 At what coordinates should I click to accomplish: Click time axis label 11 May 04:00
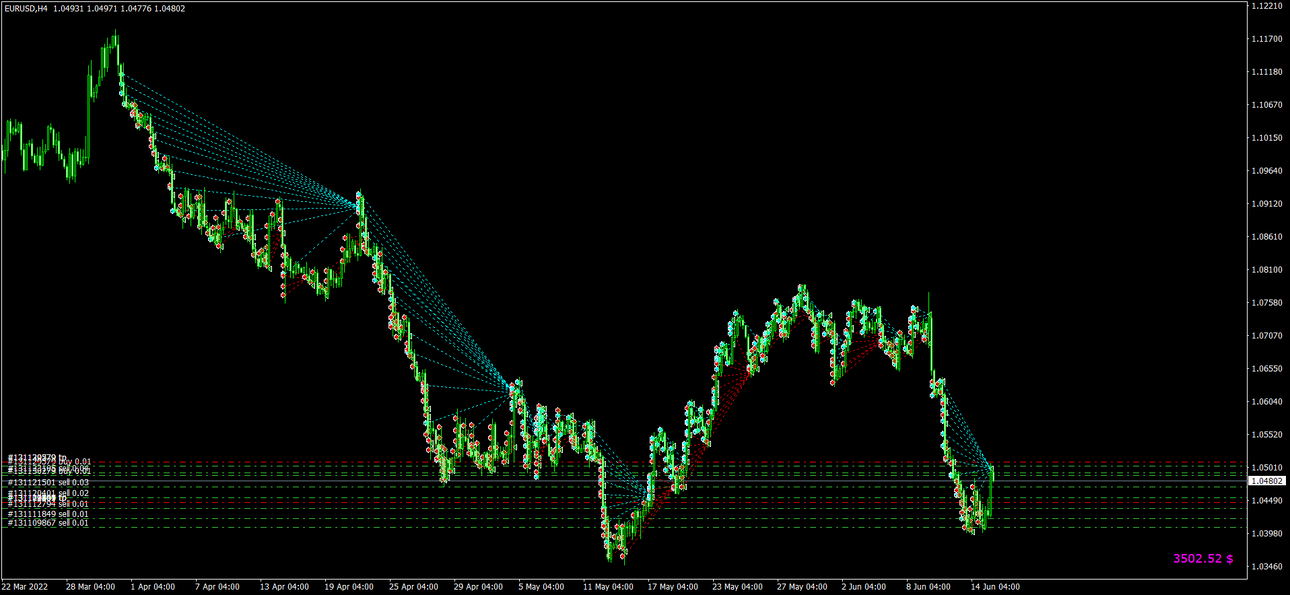click(x=607, y=587)
